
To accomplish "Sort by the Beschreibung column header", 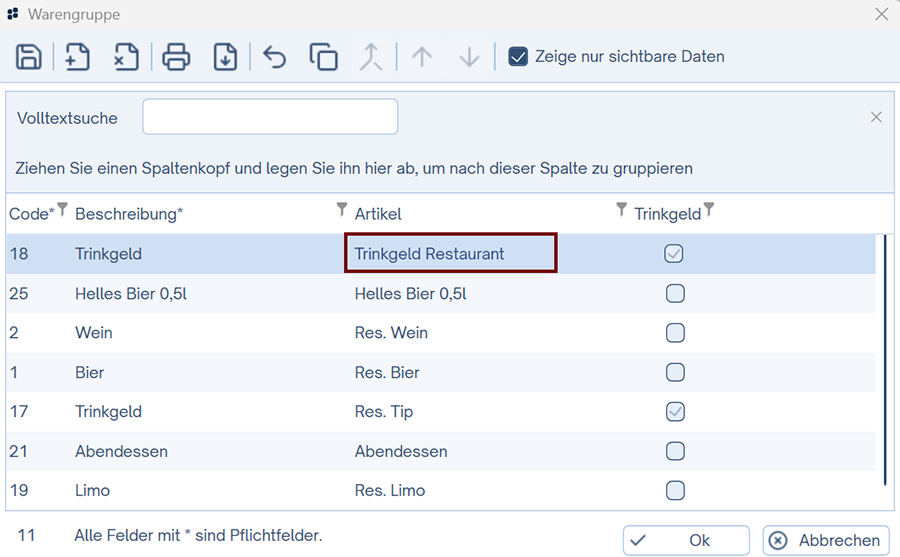I will [x=128, y=214].
